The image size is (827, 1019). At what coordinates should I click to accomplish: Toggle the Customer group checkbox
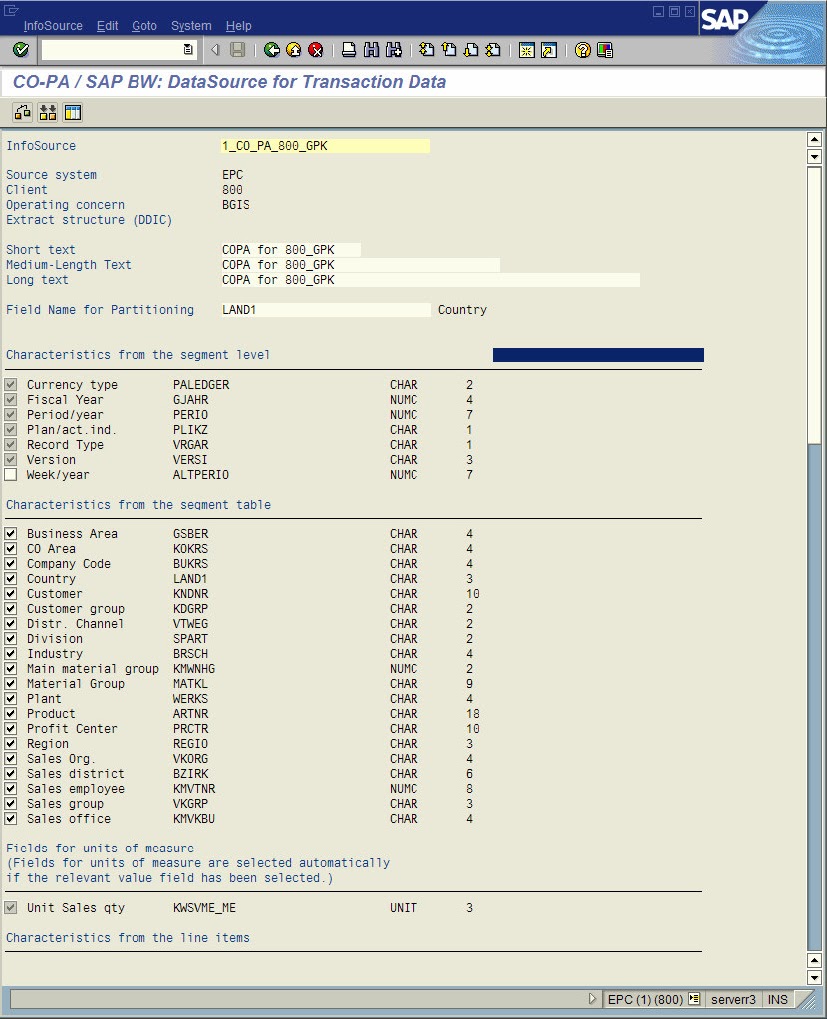click(x=10, y=608)
